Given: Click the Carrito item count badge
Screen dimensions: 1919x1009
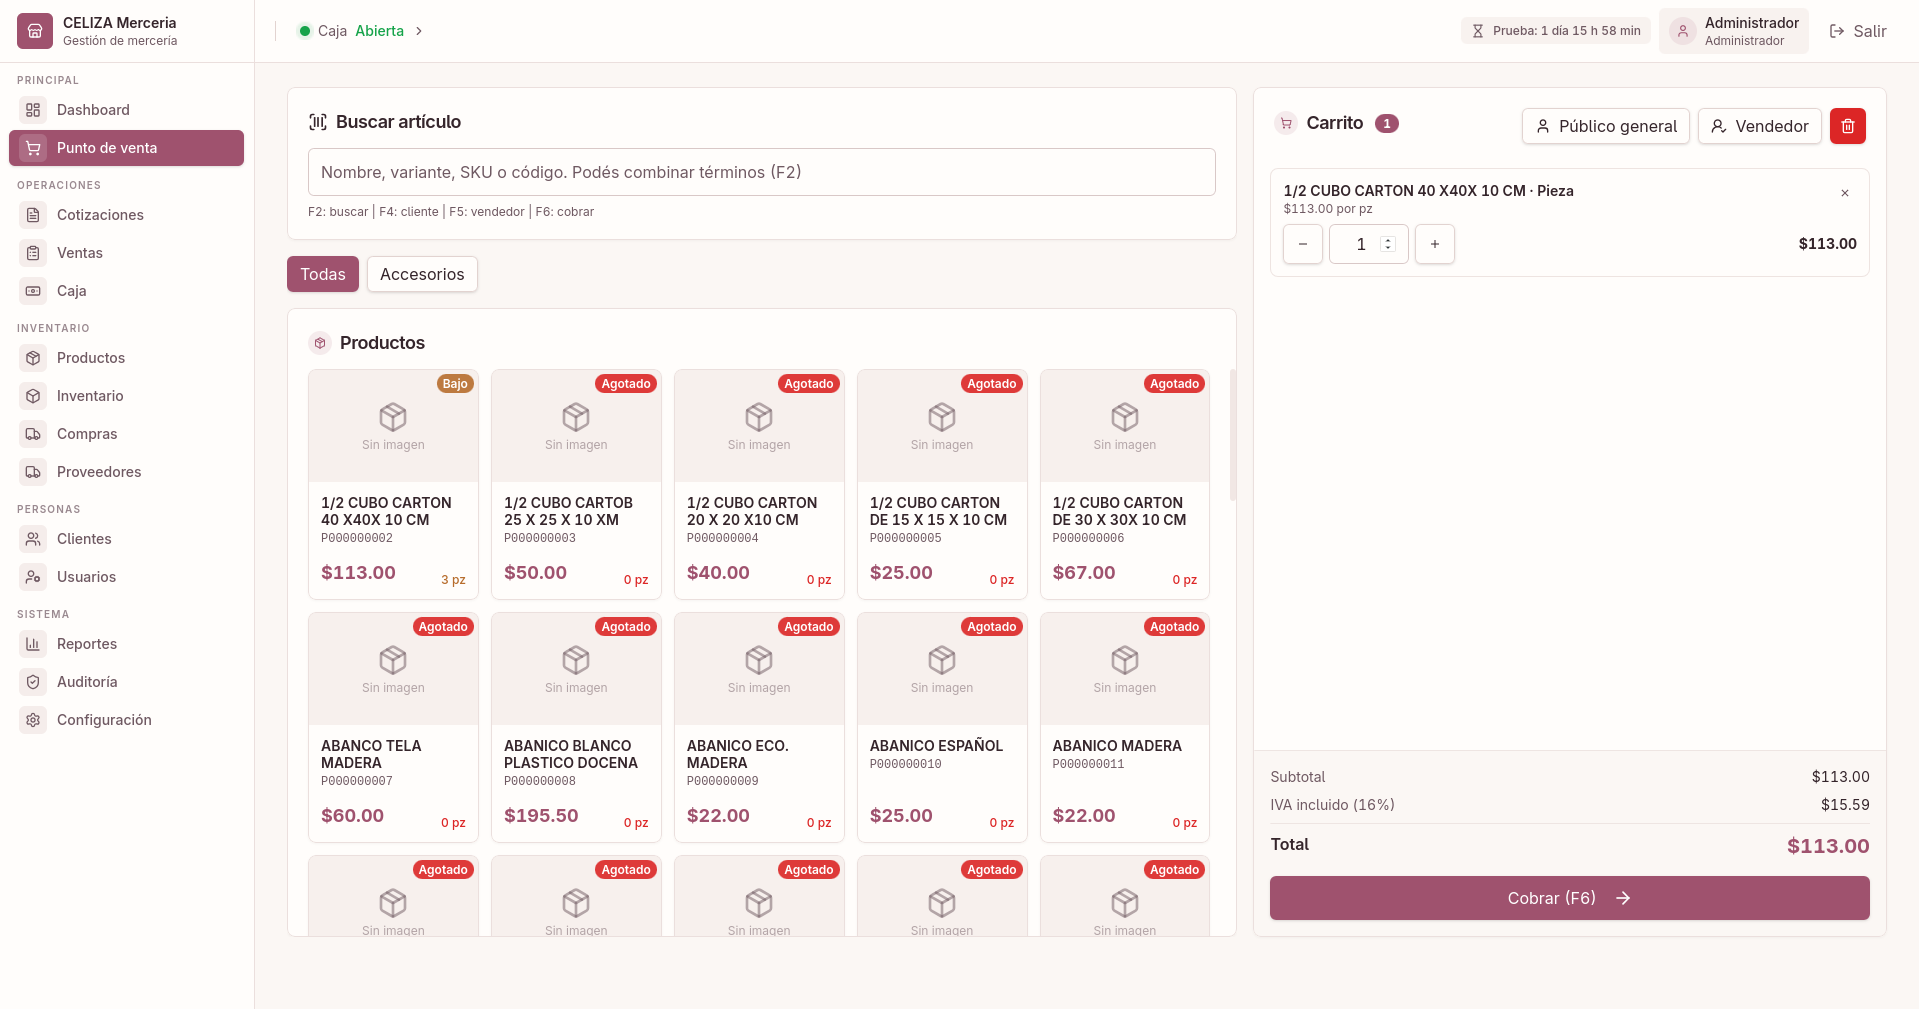Looking at the screenshot, I should tap(1387, 123).
